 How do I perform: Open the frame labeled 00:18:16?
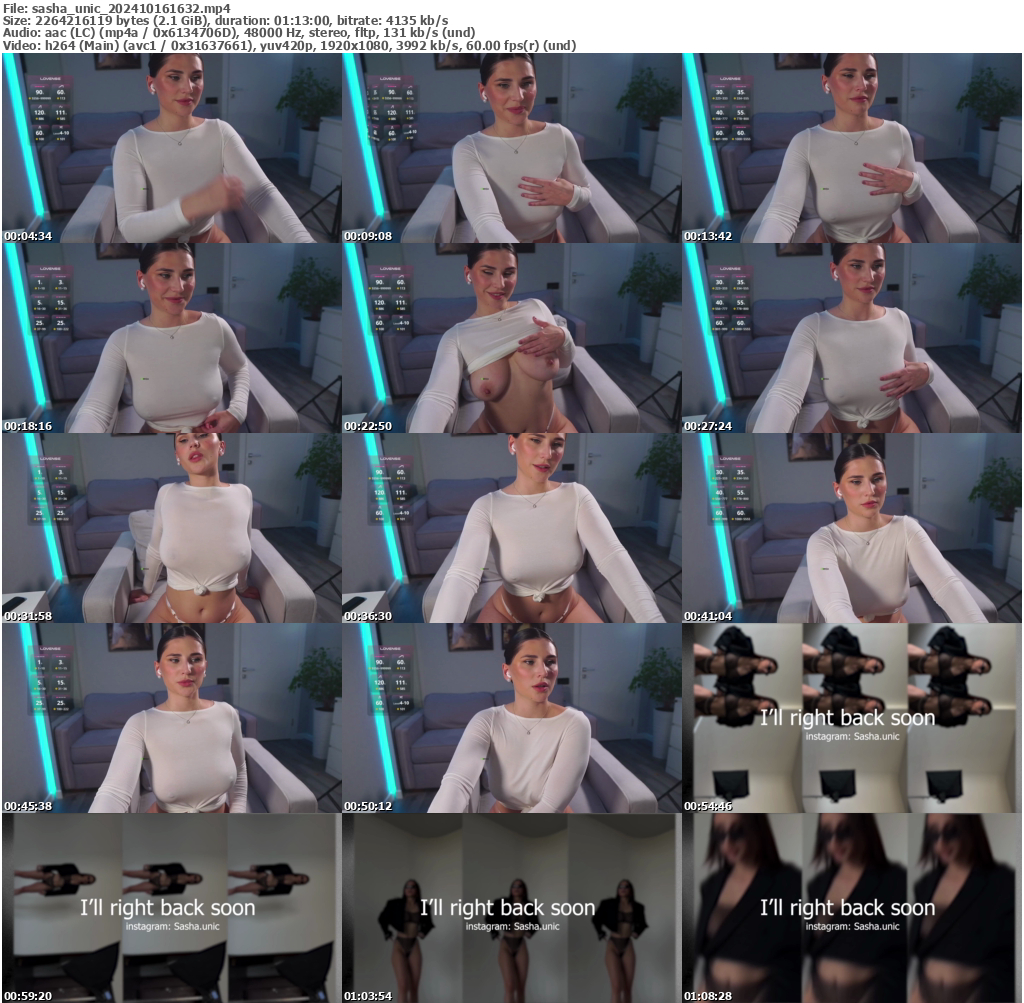(x=171, y=338)
